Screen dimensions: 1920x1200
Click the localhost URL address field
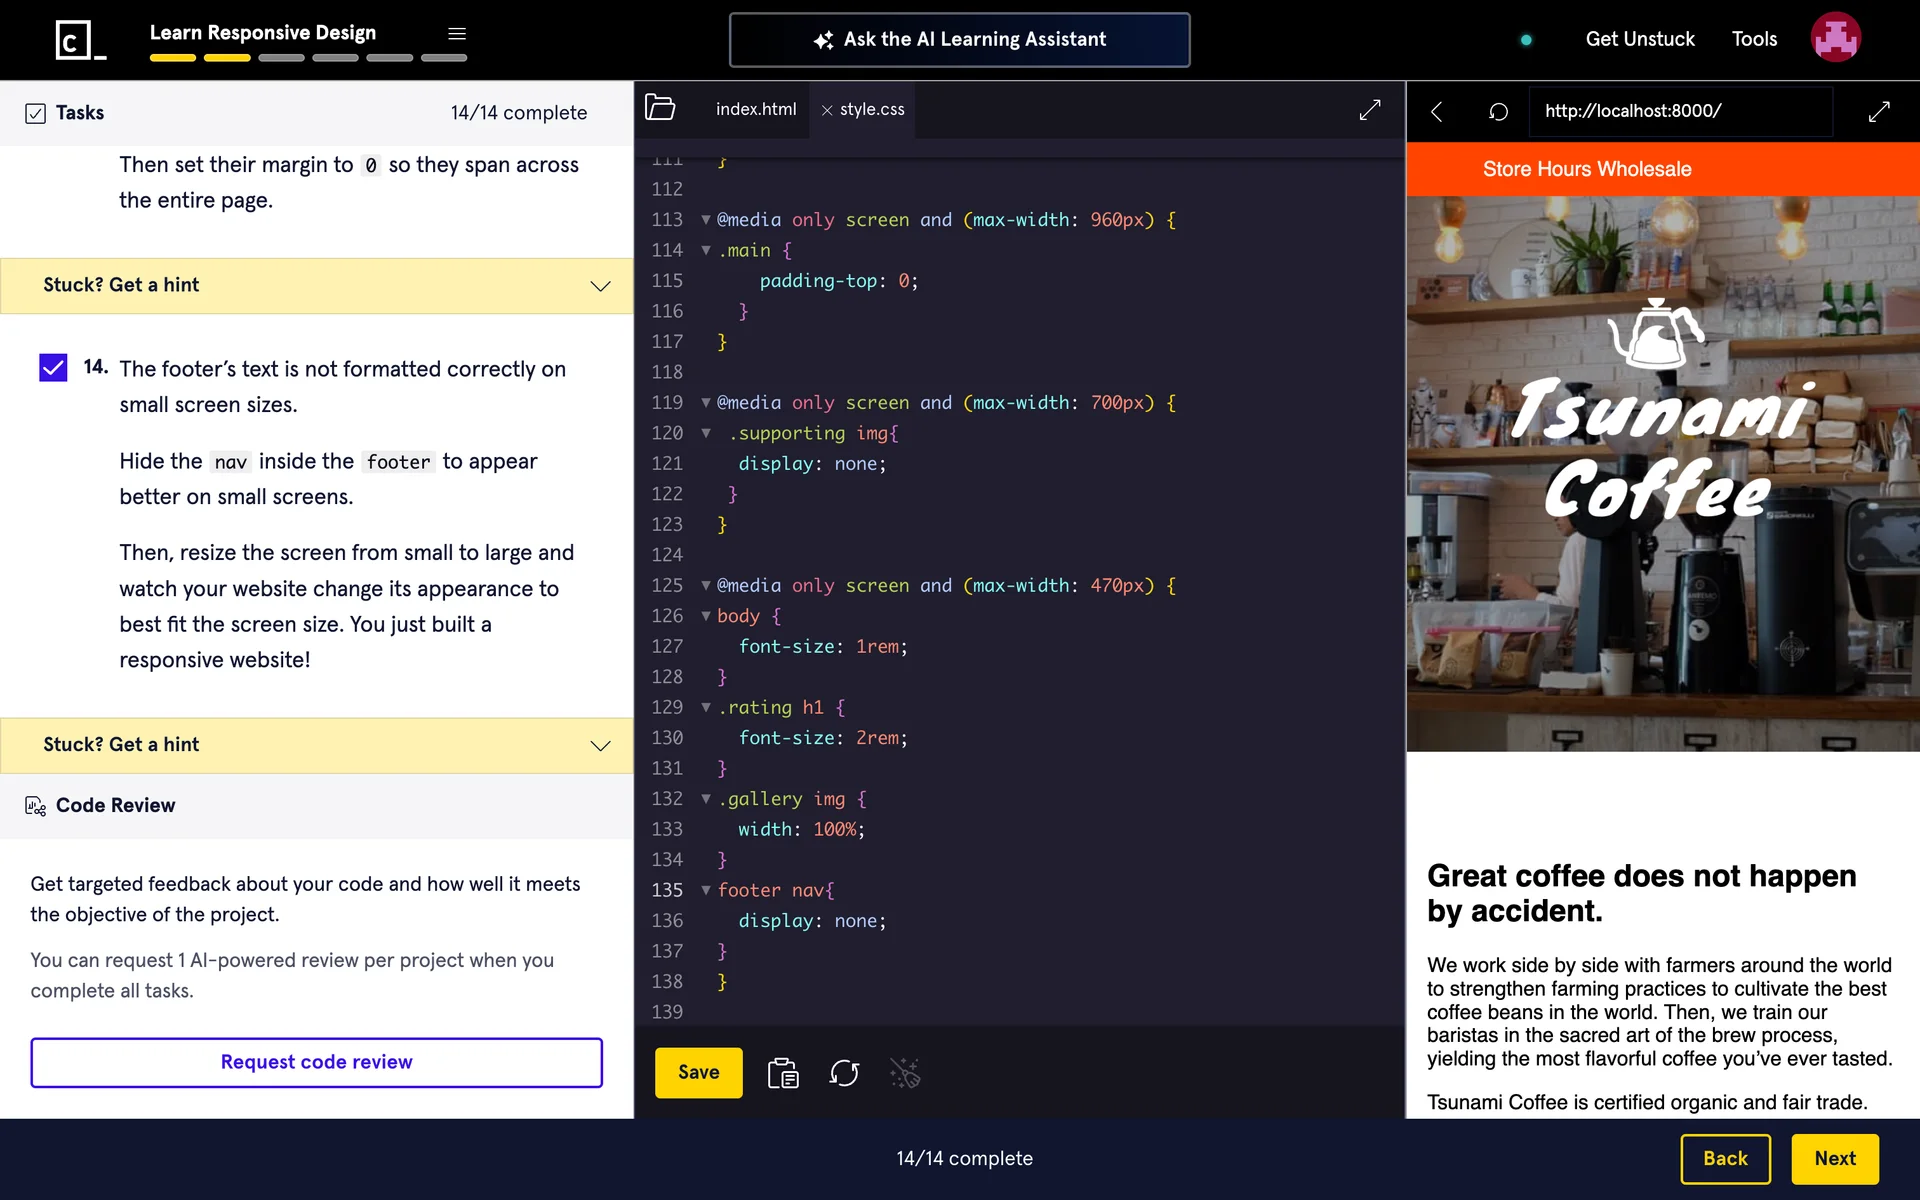click(1680, 111)
